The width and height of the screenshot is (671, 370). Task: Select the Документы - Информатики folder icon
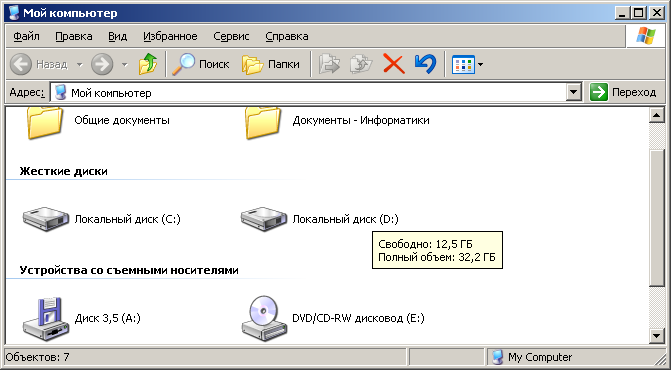pyautogui.click(x=263, y=123)
